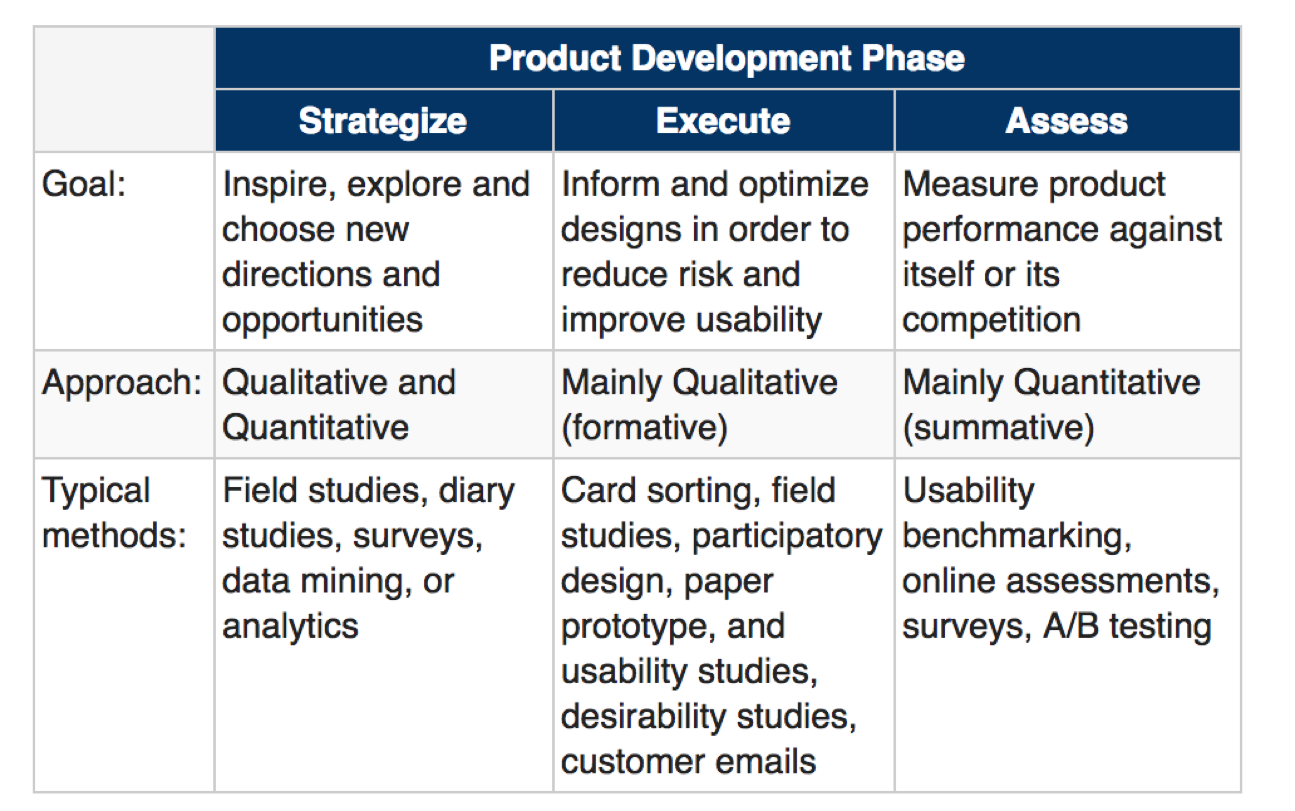Viewport: 1295px width, 811px height.
Task: Select the Strategize column header
Action: click(382, 121)
